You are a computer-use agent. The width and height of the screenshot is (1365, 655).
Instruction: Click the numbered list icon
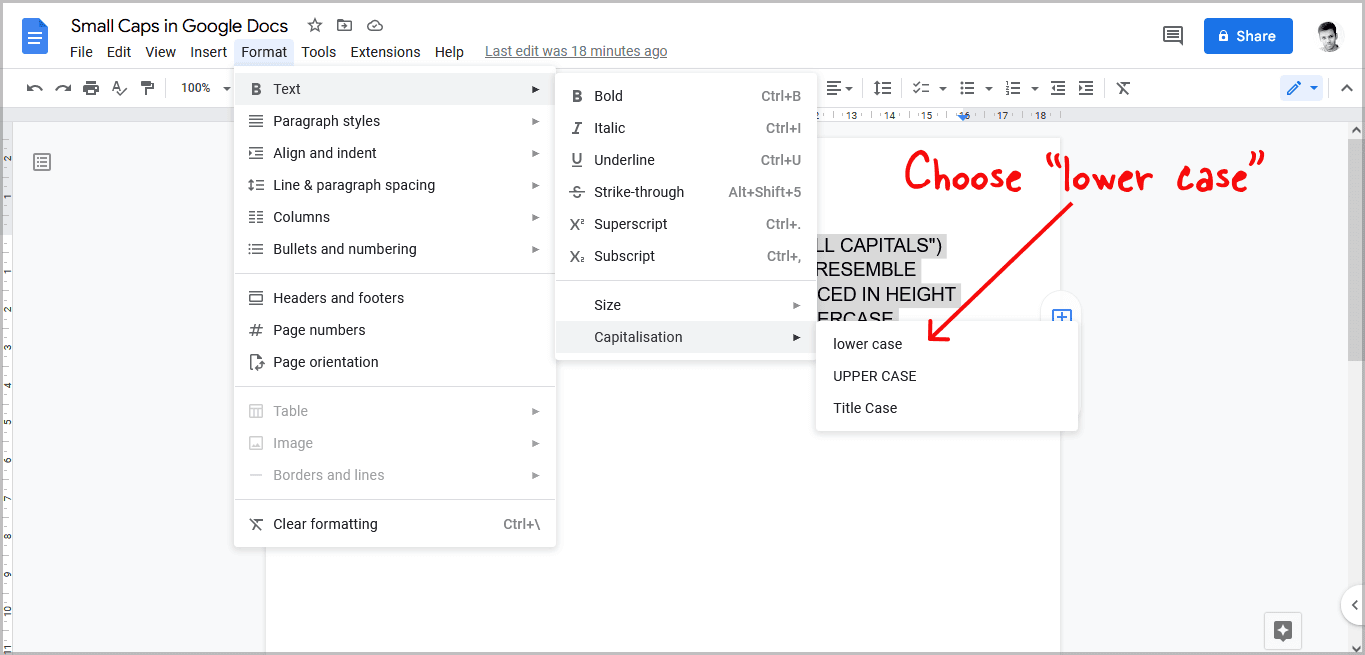(1013, 88)
